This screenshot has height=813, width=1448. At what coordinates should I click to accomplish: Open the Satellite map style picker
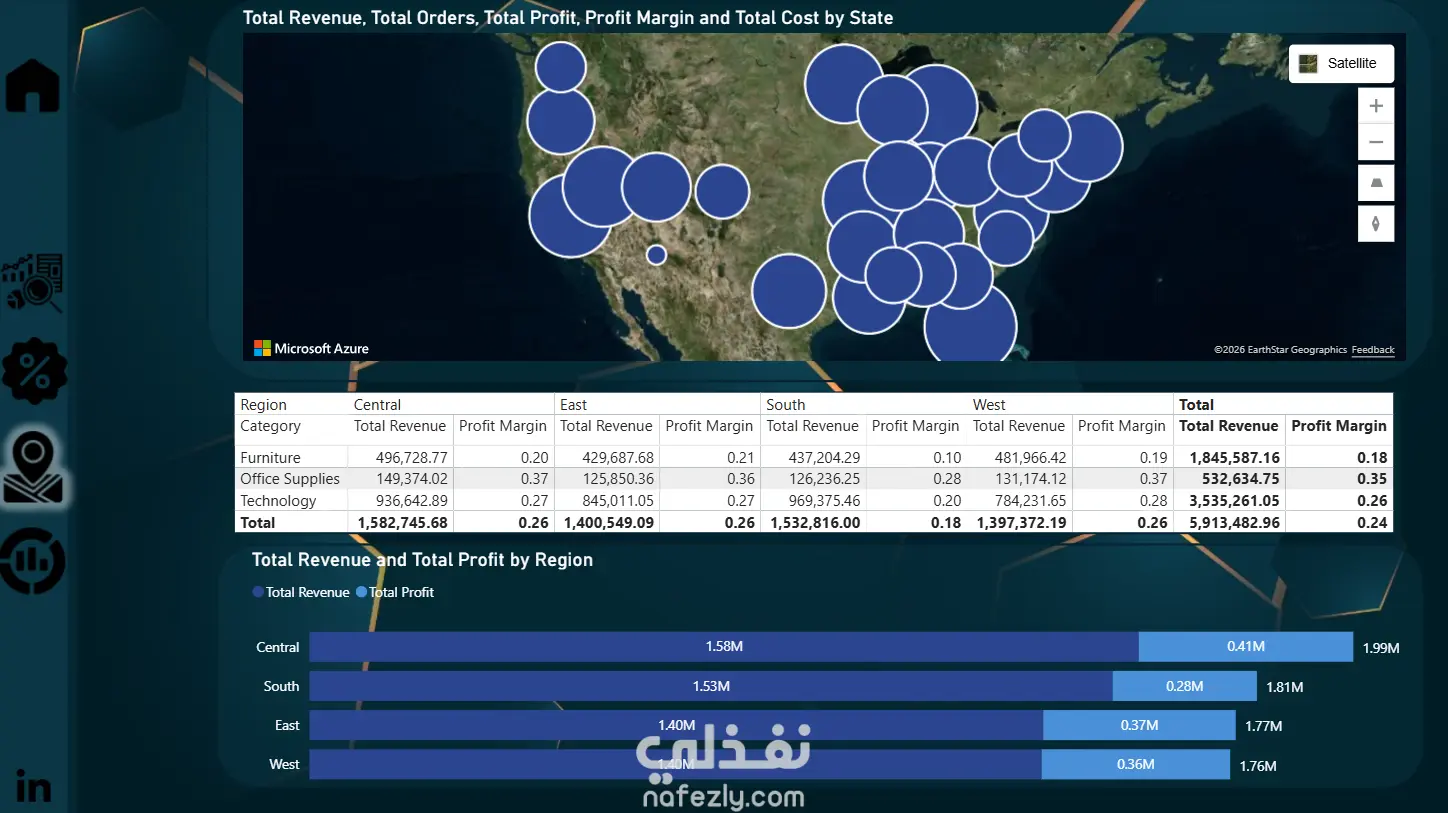click(x=1341, y=63)
